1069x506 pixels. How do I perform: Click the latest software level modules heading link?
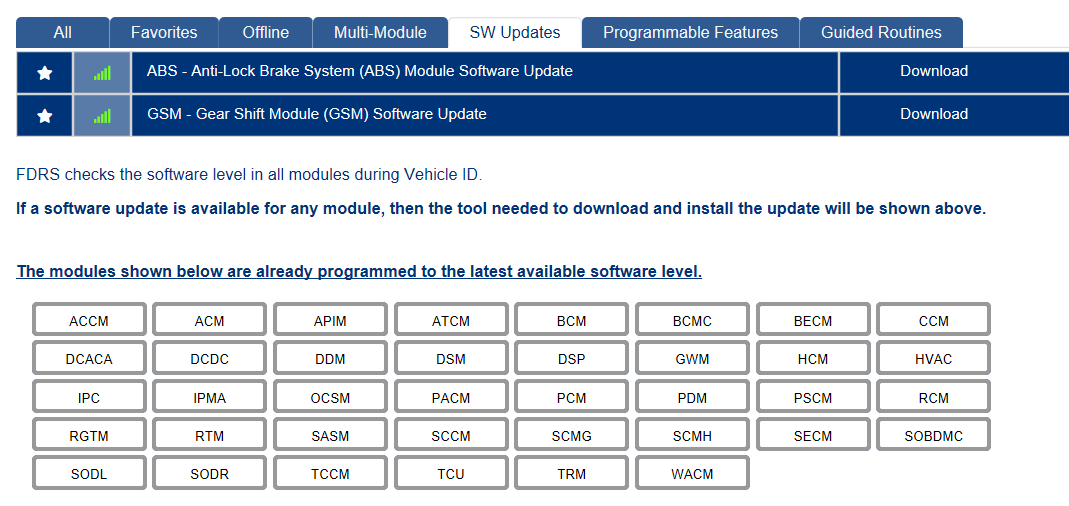[x=359, y=272]
